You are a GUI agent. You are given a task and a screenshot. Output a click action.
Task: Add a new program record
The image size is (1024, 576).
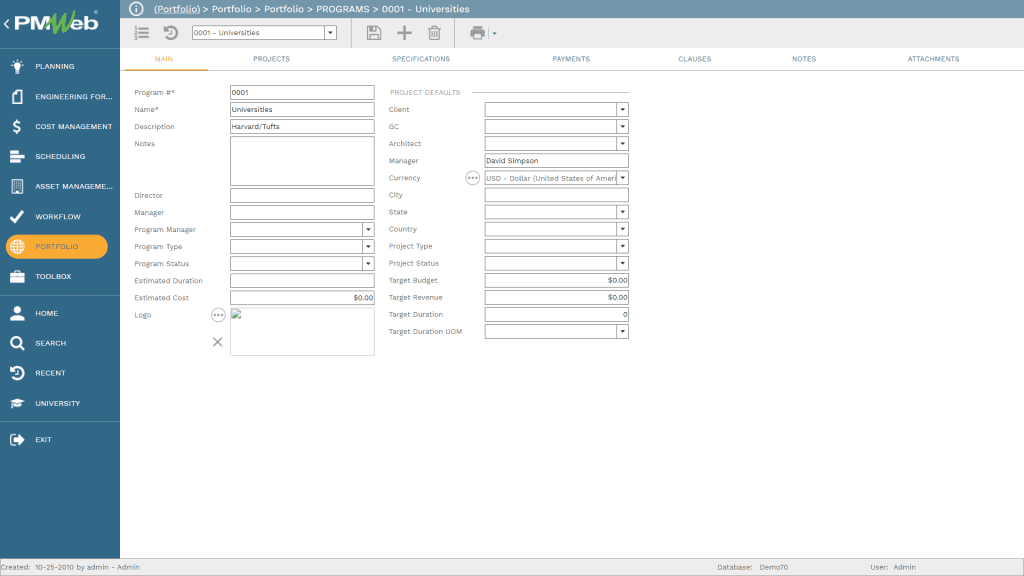pyautogui.click(x=404, y=32)
